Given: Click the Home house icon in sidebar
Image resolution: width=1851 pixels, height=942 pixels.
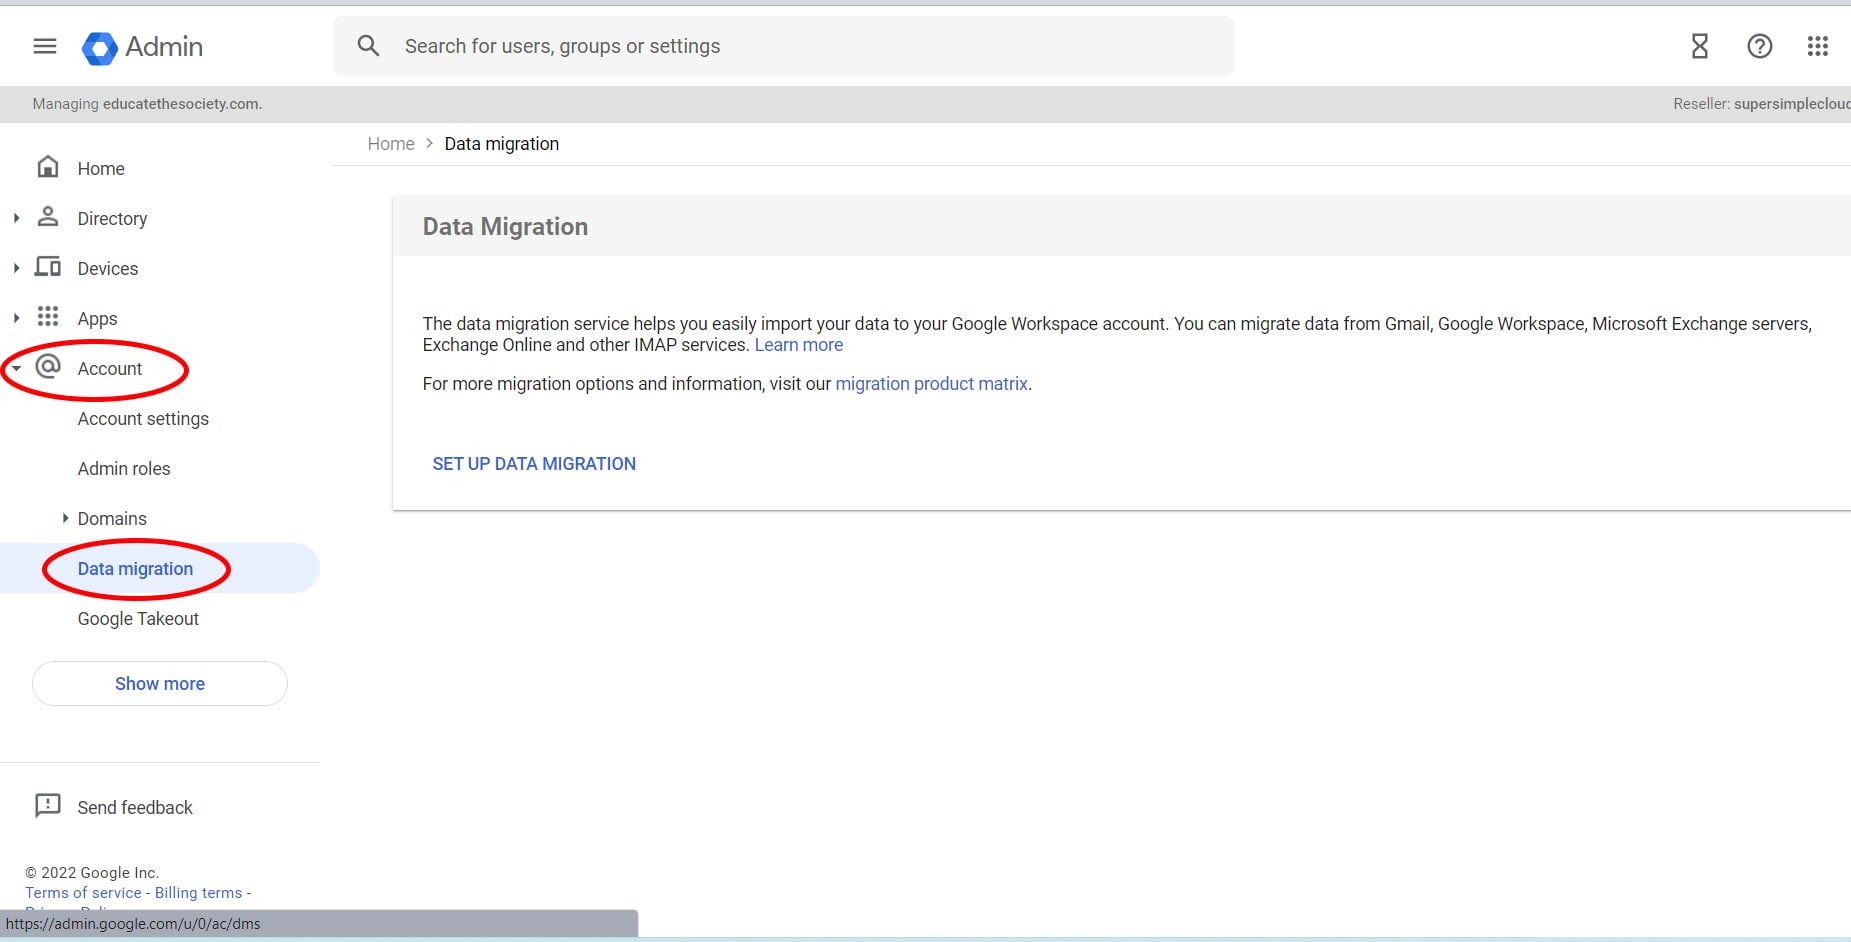Looking at the screenshot, I should [x=48, y=167].
